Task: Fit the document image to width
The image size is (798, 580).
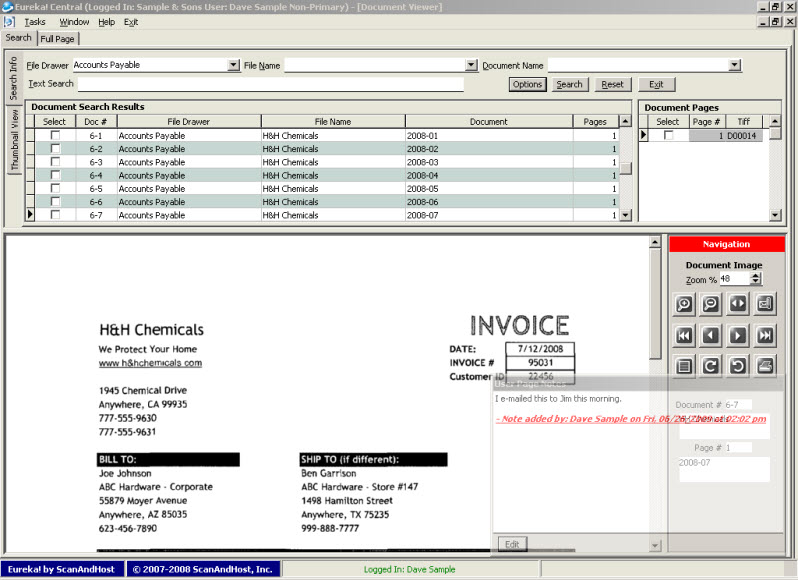Action: (x=738, y=304)
